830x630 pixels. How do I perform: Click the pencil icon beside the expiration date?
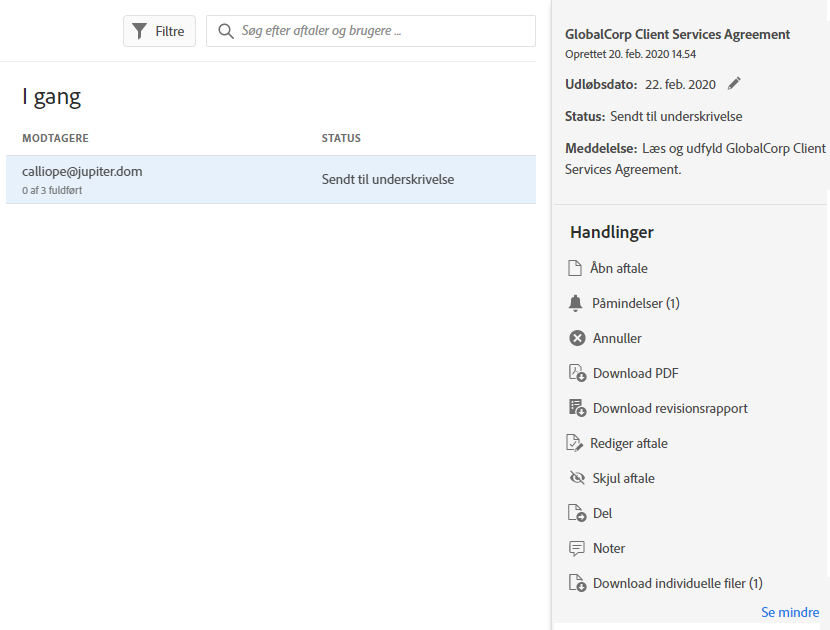734,84
